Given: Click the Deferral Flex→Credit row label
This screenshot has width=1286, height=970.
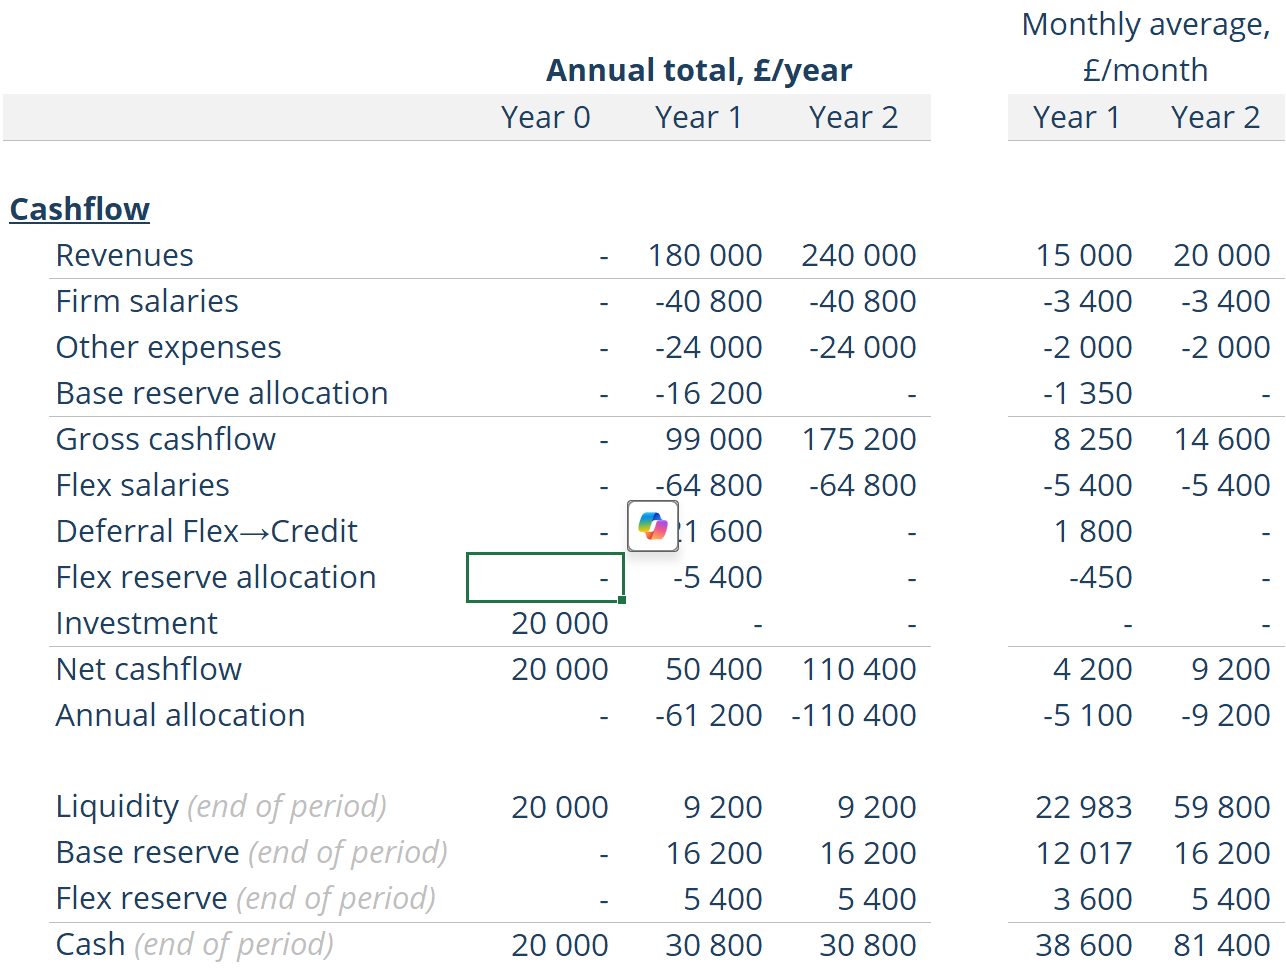Looking at the screenshot, I should point(207,531).
